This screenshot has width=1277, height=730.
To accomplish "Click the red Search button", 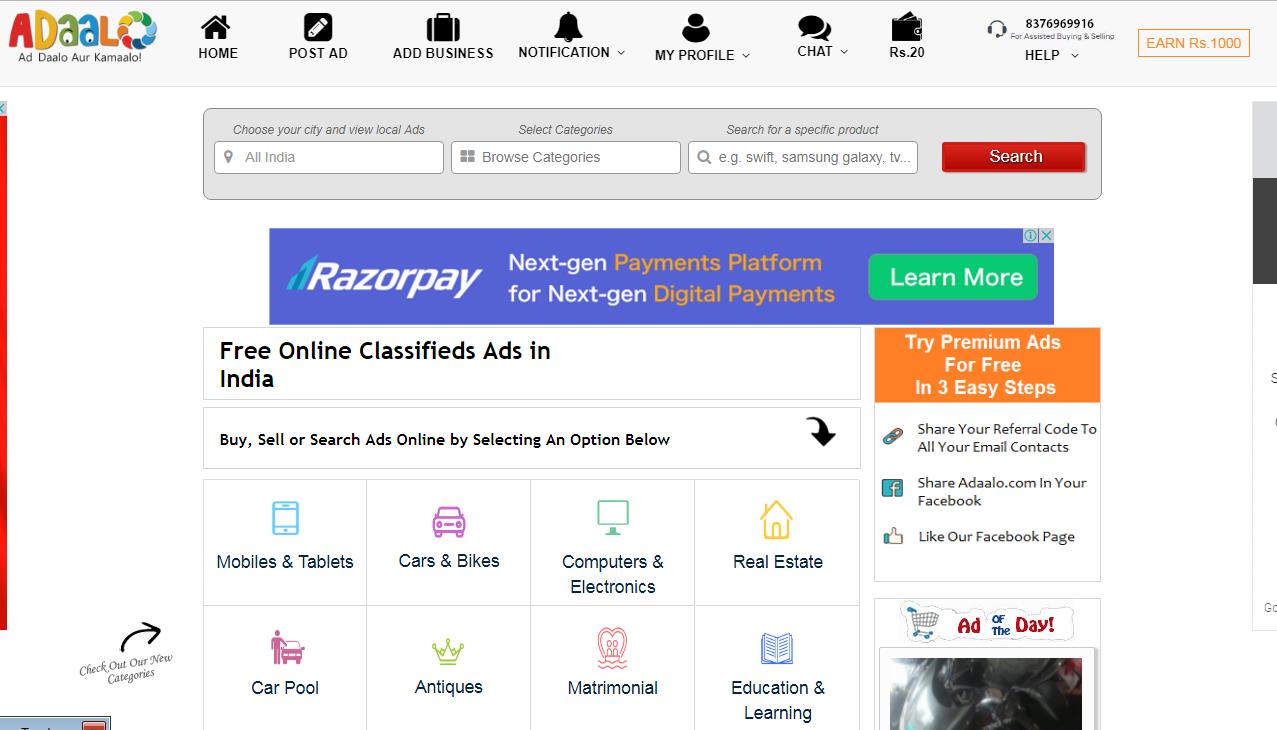I will pos(1014,157).
